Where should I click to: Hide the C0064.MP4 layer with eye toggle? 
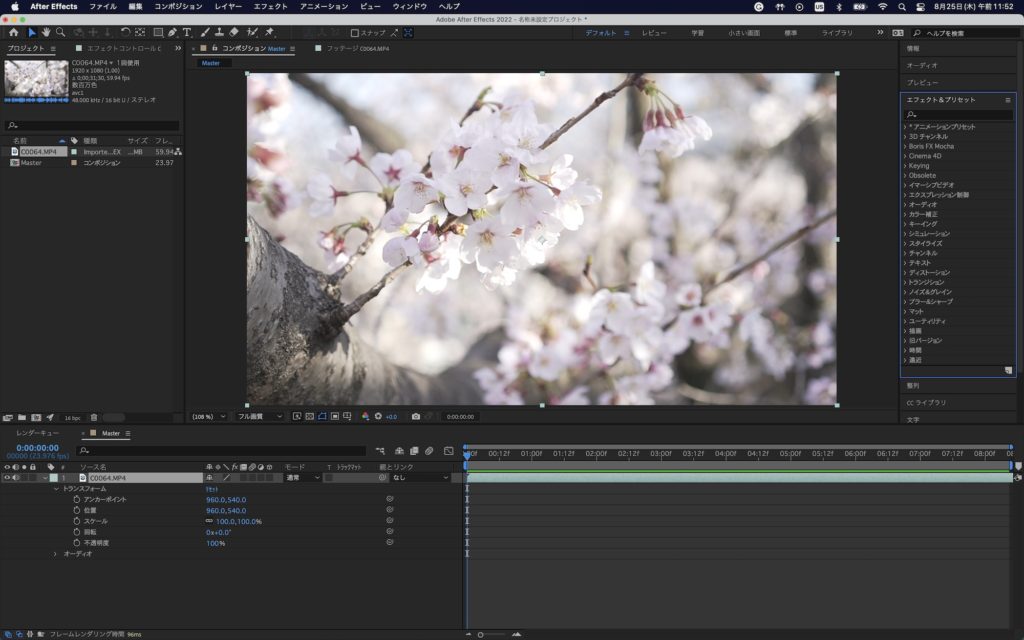(x=7, y=478)
